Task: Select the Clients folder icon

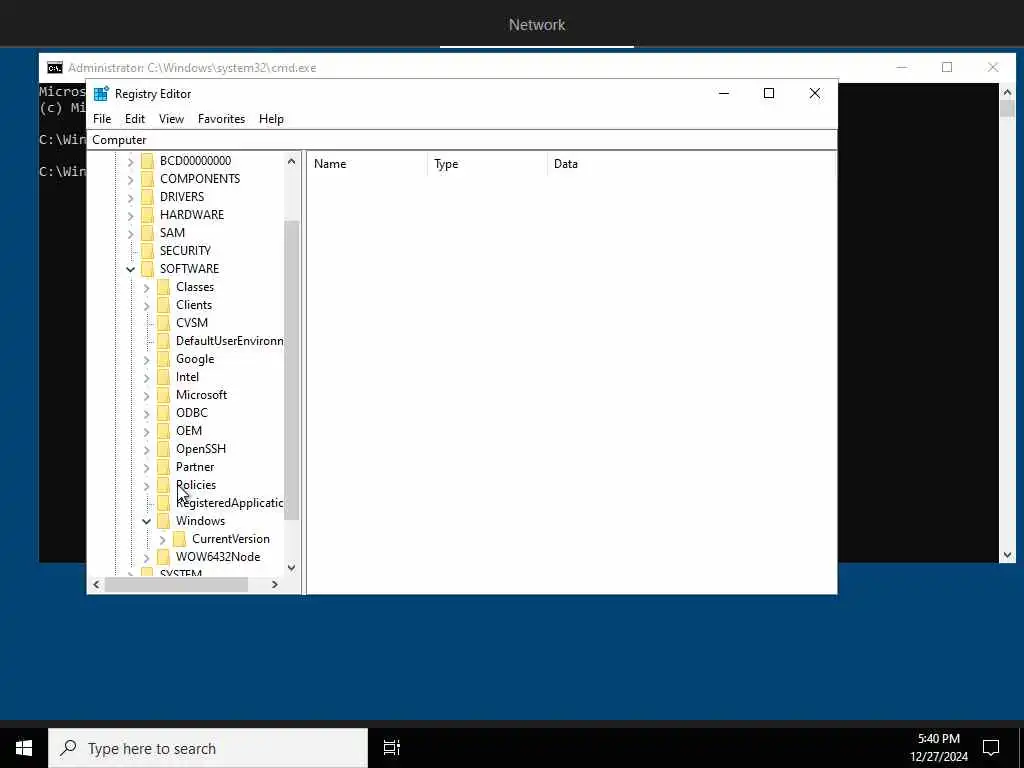Action: click(164, 304)
